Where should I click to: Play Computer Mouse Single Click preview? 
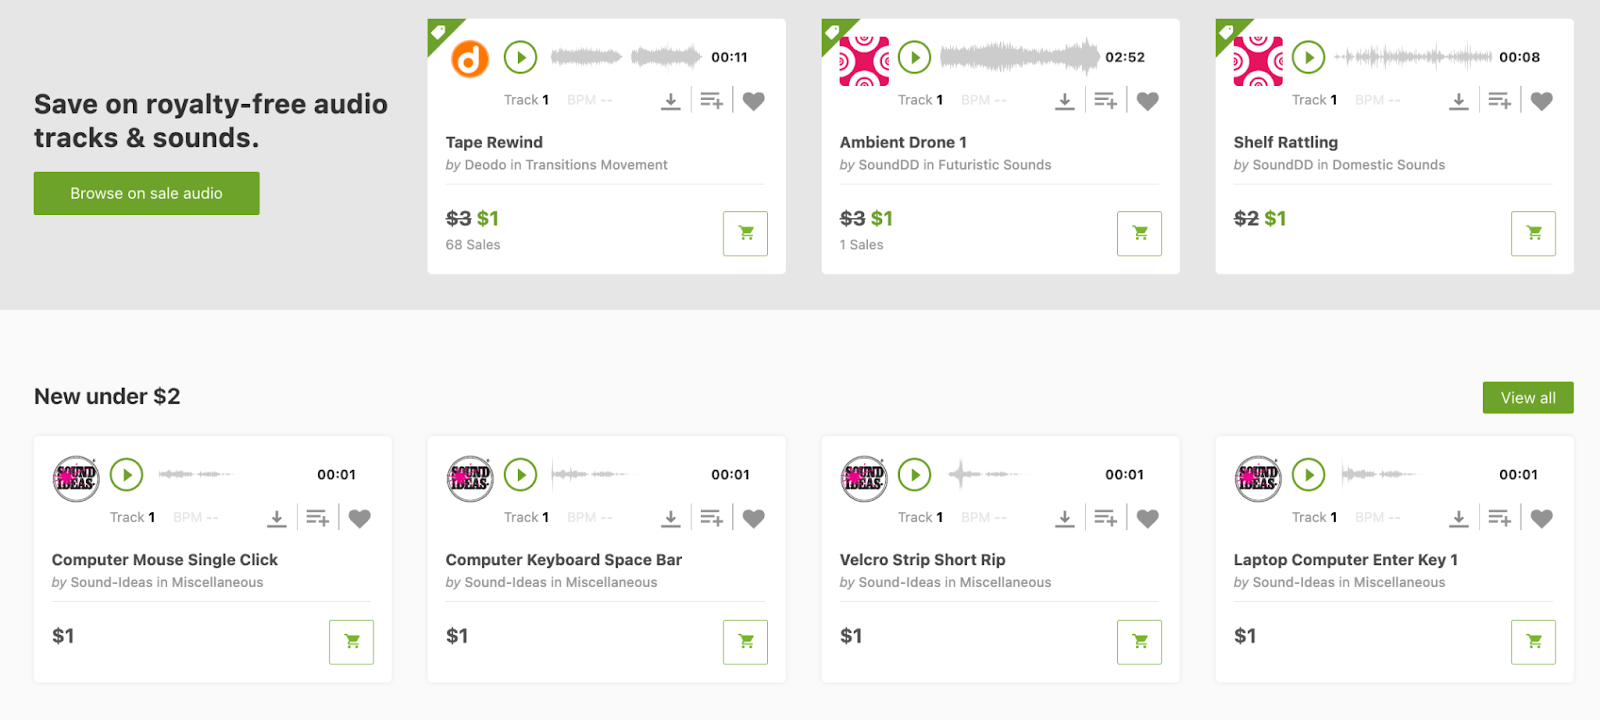[x=126, y=474]
